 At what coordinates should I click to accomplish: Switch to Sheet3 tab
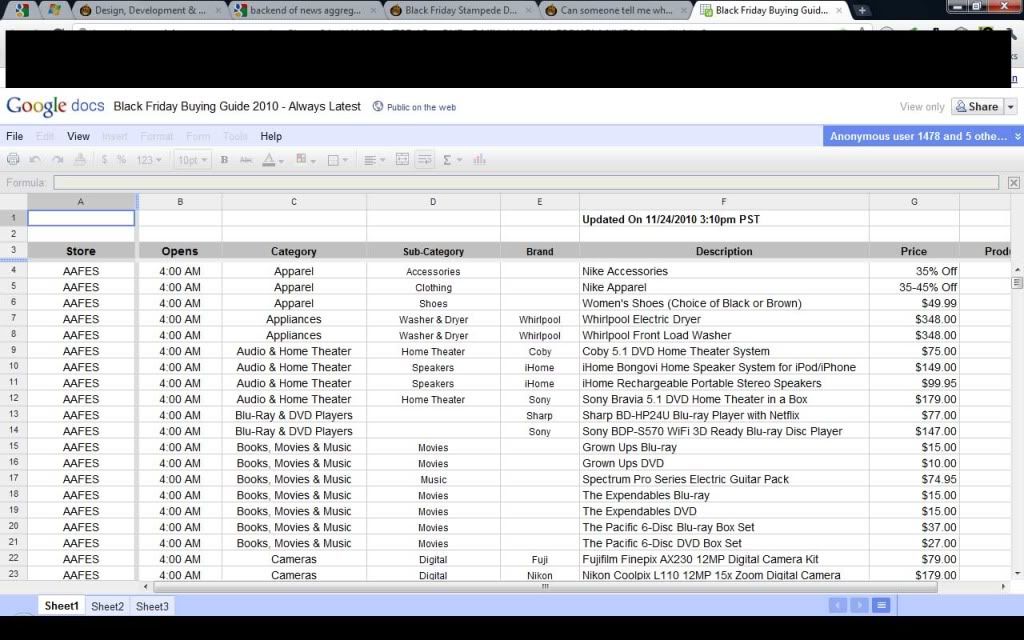pos(152,606)
